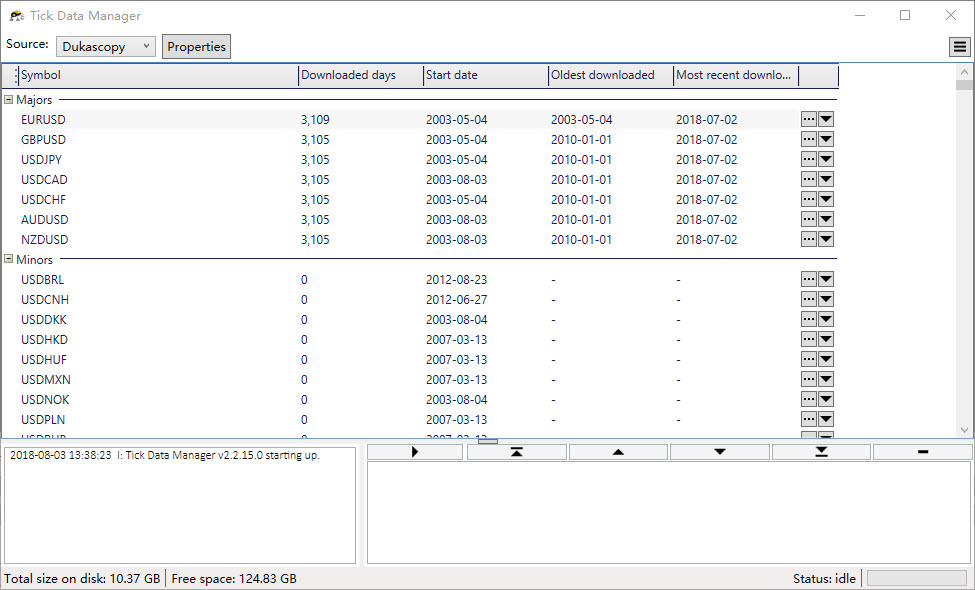Open the ellipsis options for USDJPY
Screen dimensions: 975x590
809,159
